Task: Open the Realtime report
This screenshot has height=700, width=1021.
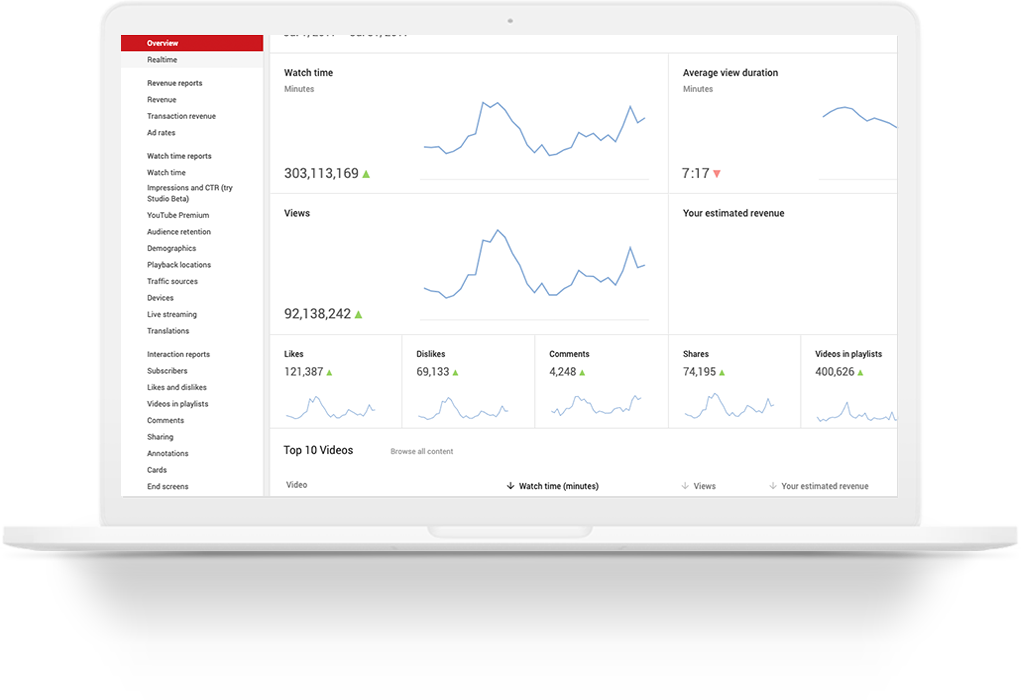Action: (x=162, y=60)
